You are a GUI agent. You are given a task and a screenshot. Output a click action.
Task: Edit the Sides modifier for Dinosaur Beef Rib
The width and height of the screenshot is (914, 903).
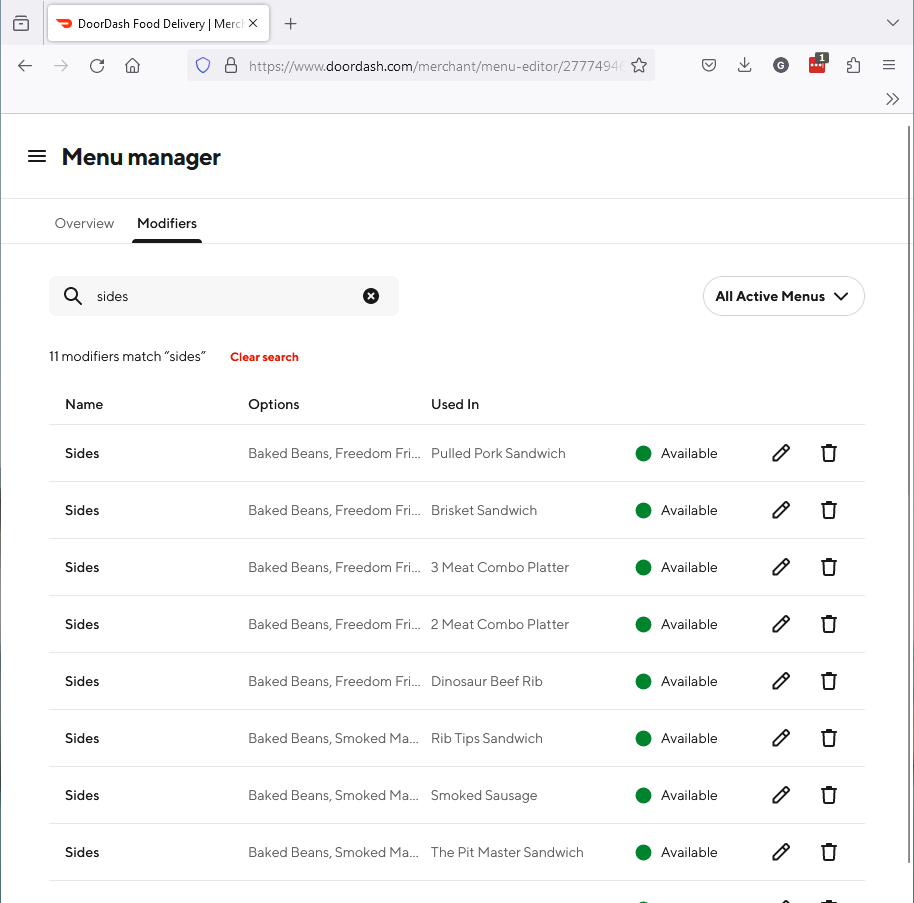[x=781, y=681]
